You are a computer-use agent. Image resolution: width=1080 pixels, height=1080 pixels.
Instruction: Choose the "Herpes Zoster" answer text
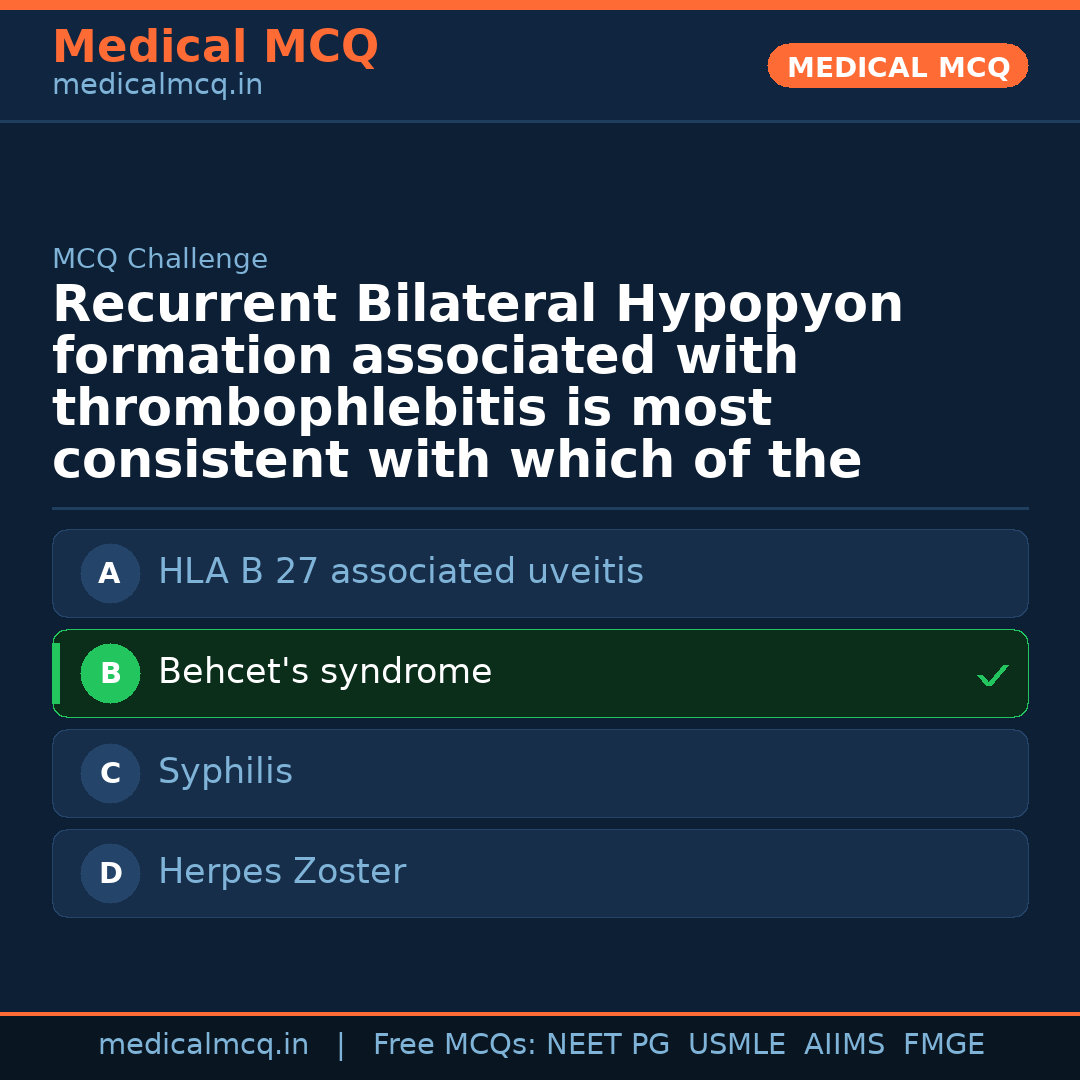coord(281,872)
